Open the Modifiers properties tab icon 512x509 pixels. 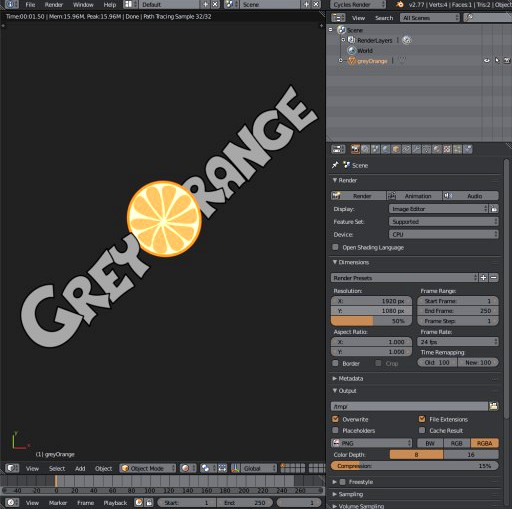click(x=416, y=149)
